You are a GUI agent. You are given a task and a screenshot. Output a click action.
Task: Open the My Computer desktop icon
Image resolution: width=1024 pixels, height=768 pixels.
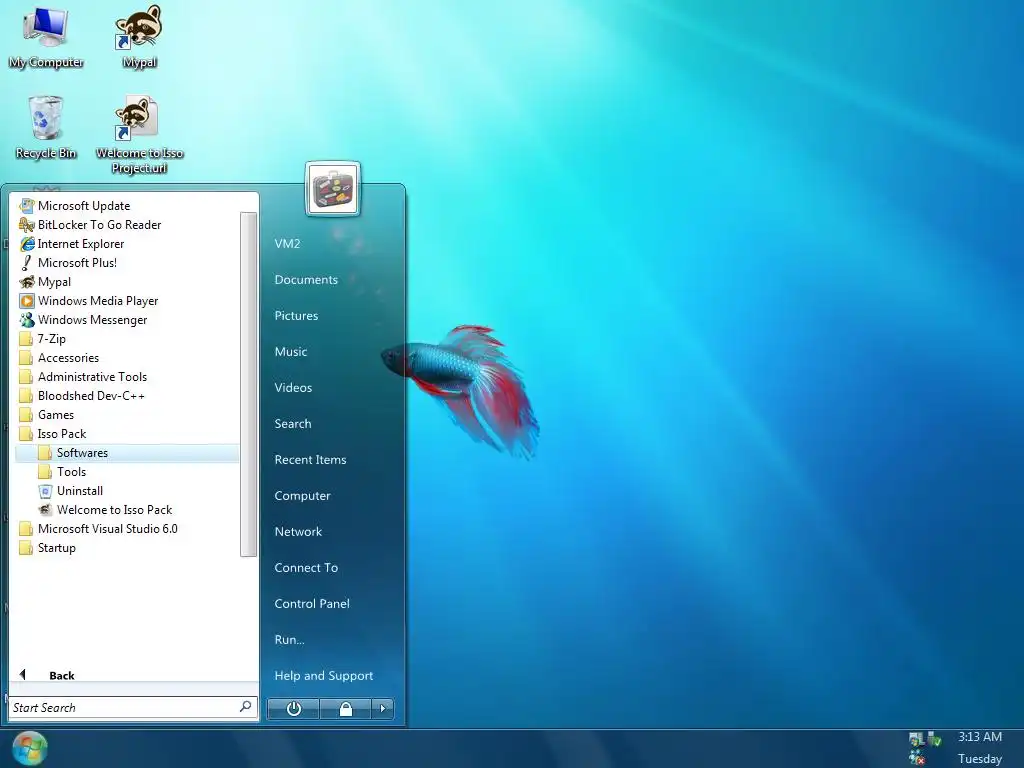(46, 38)
